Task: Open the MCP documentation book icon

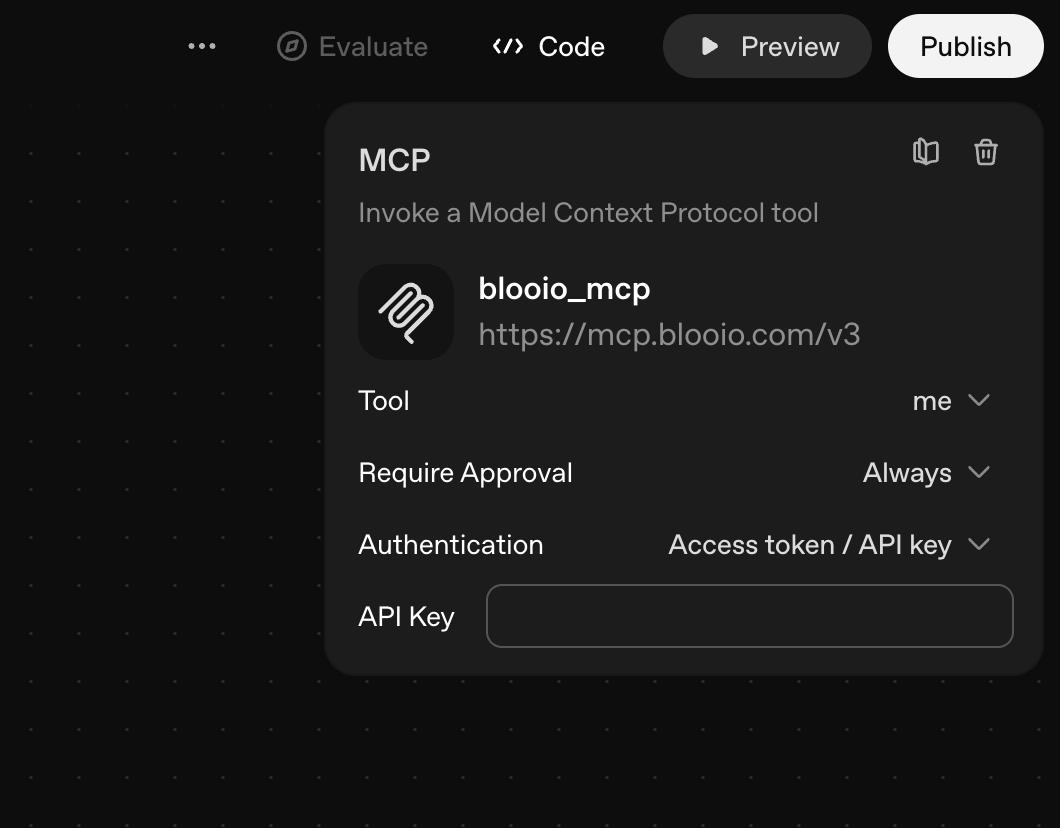Action: 926,152
